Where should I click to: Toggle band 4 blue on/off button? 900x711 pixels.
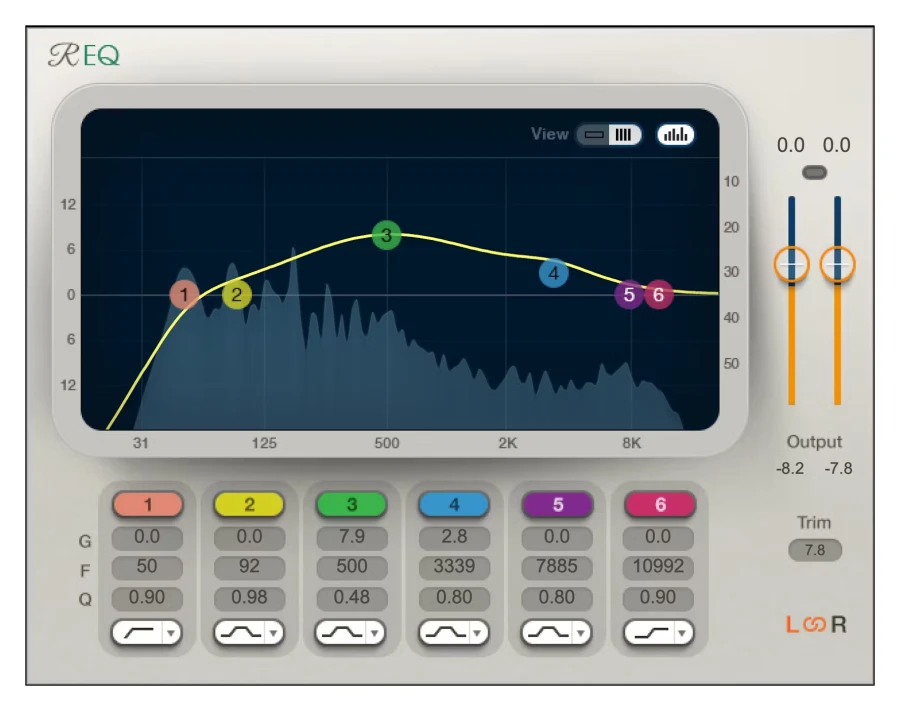pos(453,504)
